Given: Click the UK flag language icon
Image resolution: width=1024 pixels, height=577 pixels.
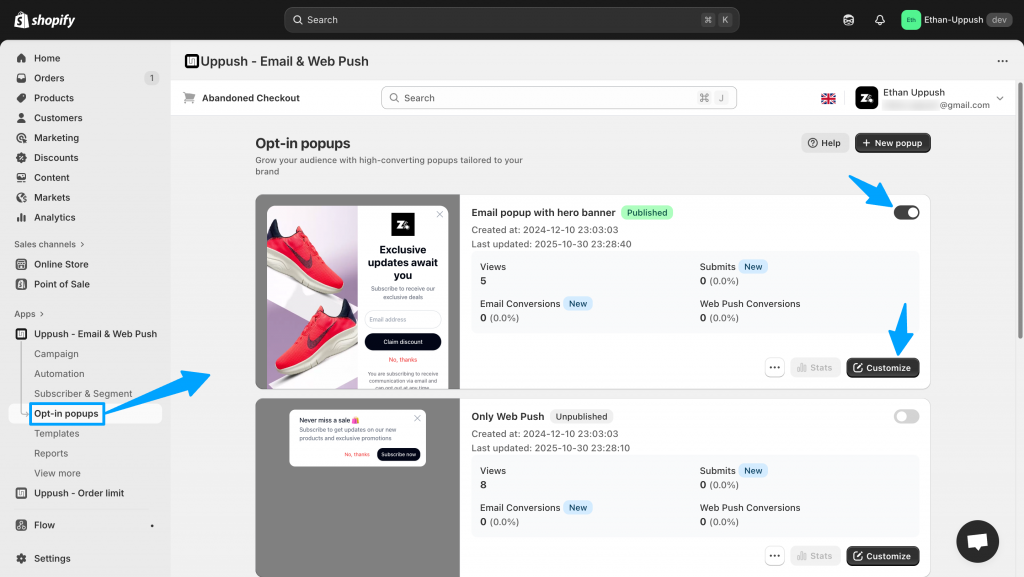Looking at the screenshot, I should (x=828, y=98).
